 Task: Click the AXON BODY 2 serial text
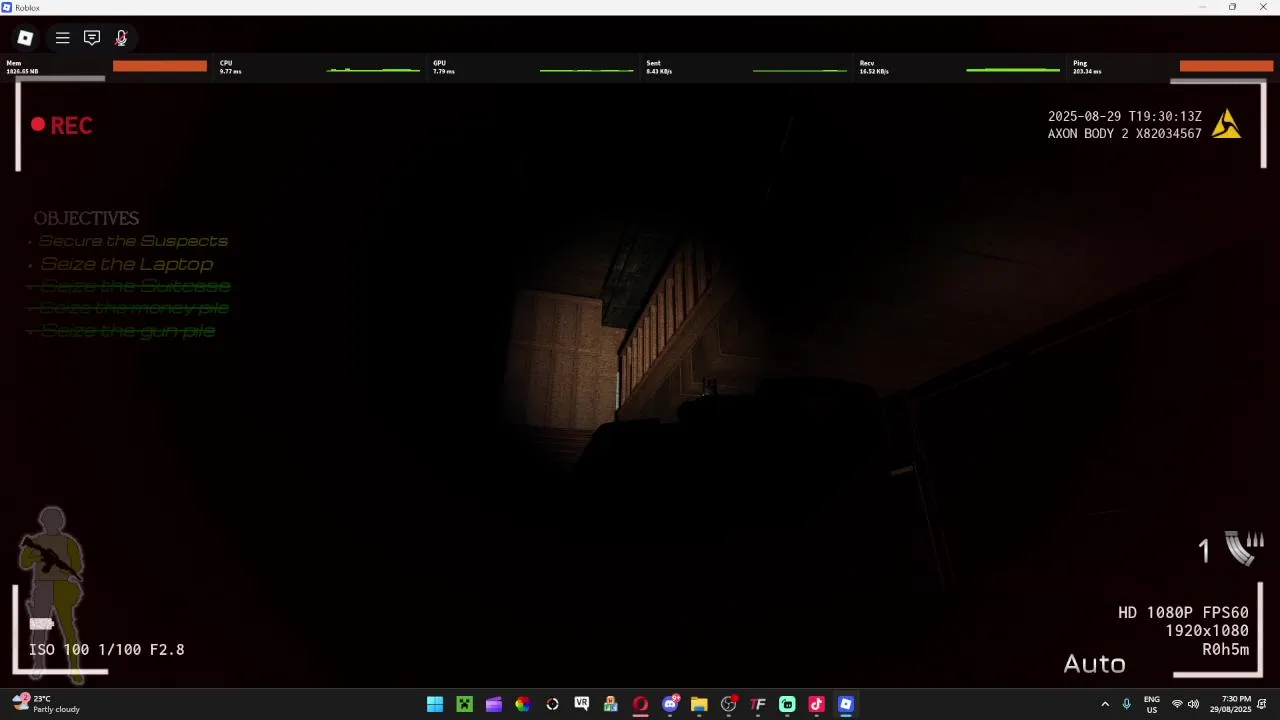click(1125, 134)
